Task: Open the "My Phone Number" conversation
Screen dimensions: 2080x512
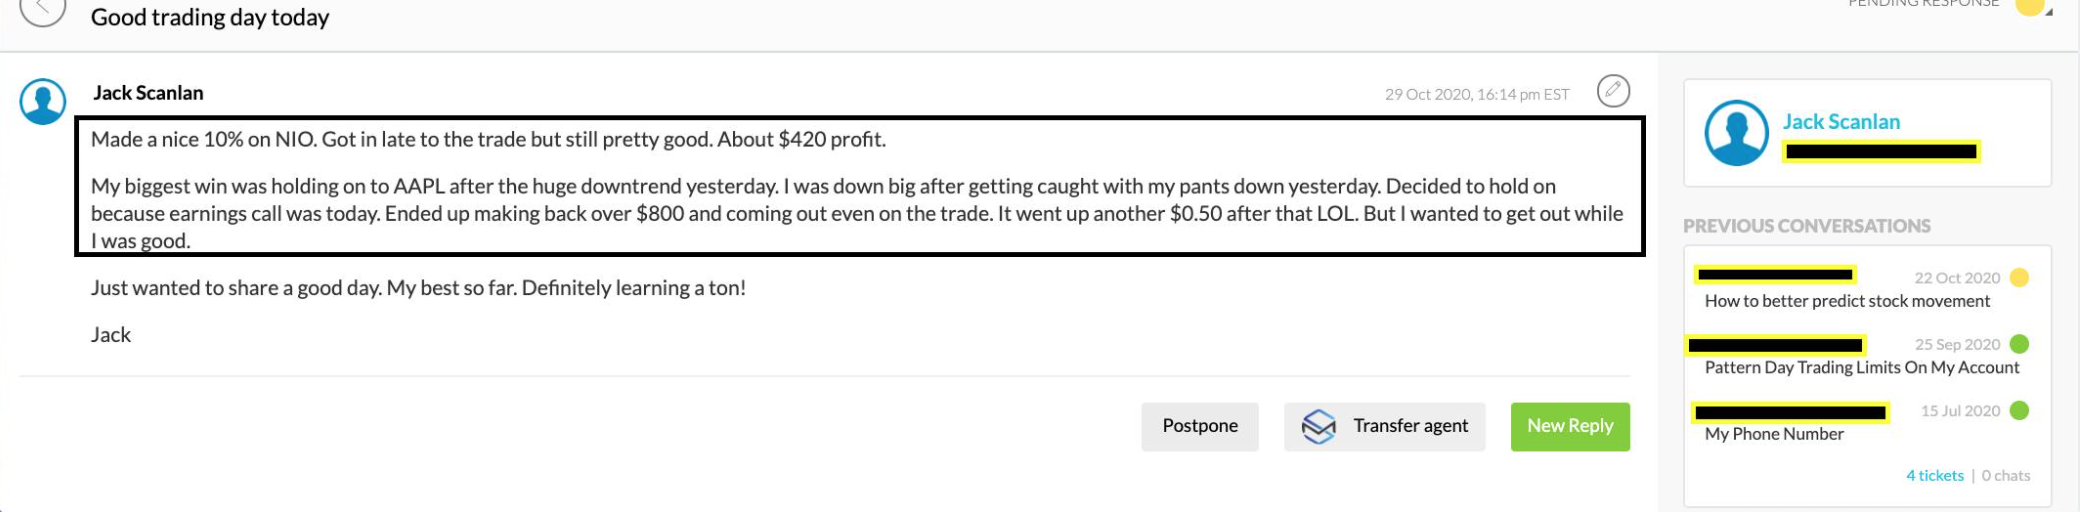Action: tap(1774, 434)
